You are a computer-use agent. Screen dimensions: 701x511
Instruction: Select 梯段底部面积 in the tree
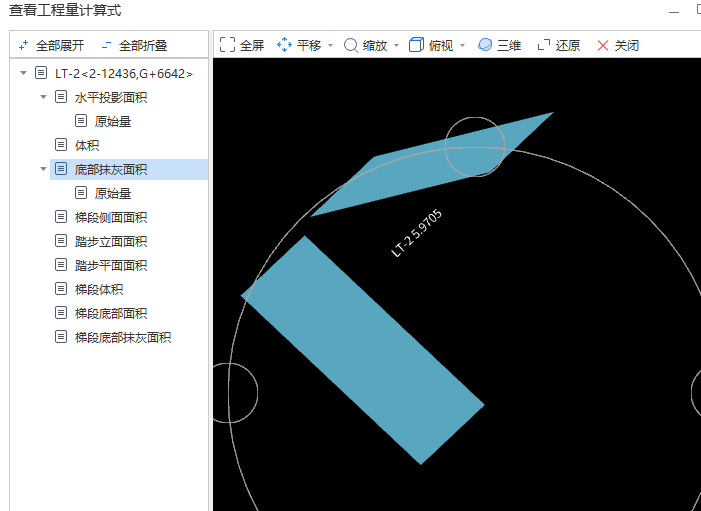[x=111, y=313]
